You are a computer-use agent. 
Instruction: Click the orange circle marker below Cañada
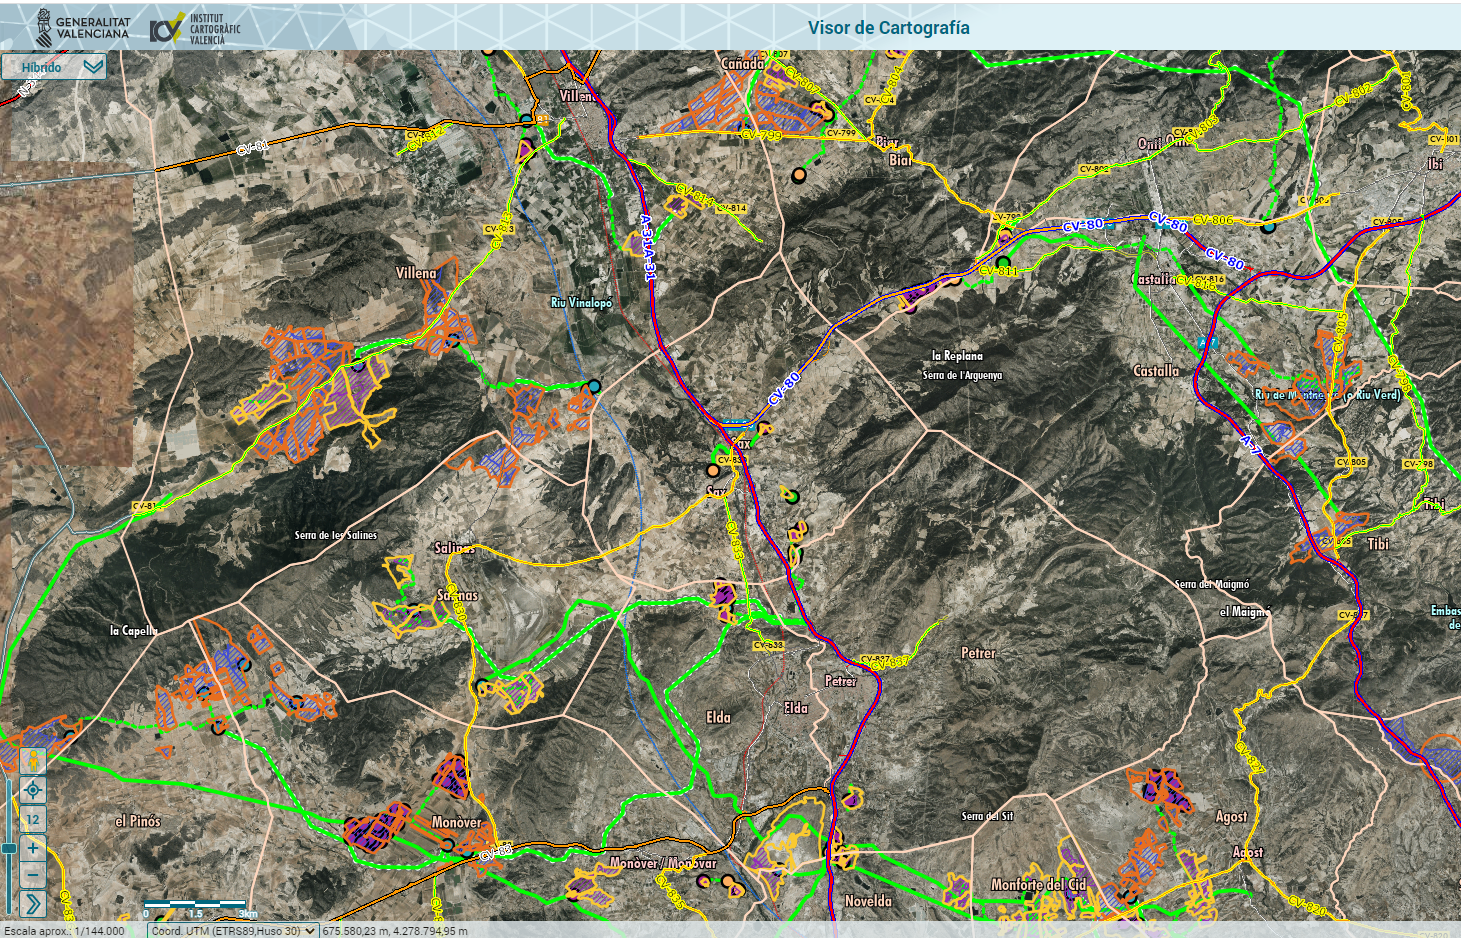[x=798, y=175]
